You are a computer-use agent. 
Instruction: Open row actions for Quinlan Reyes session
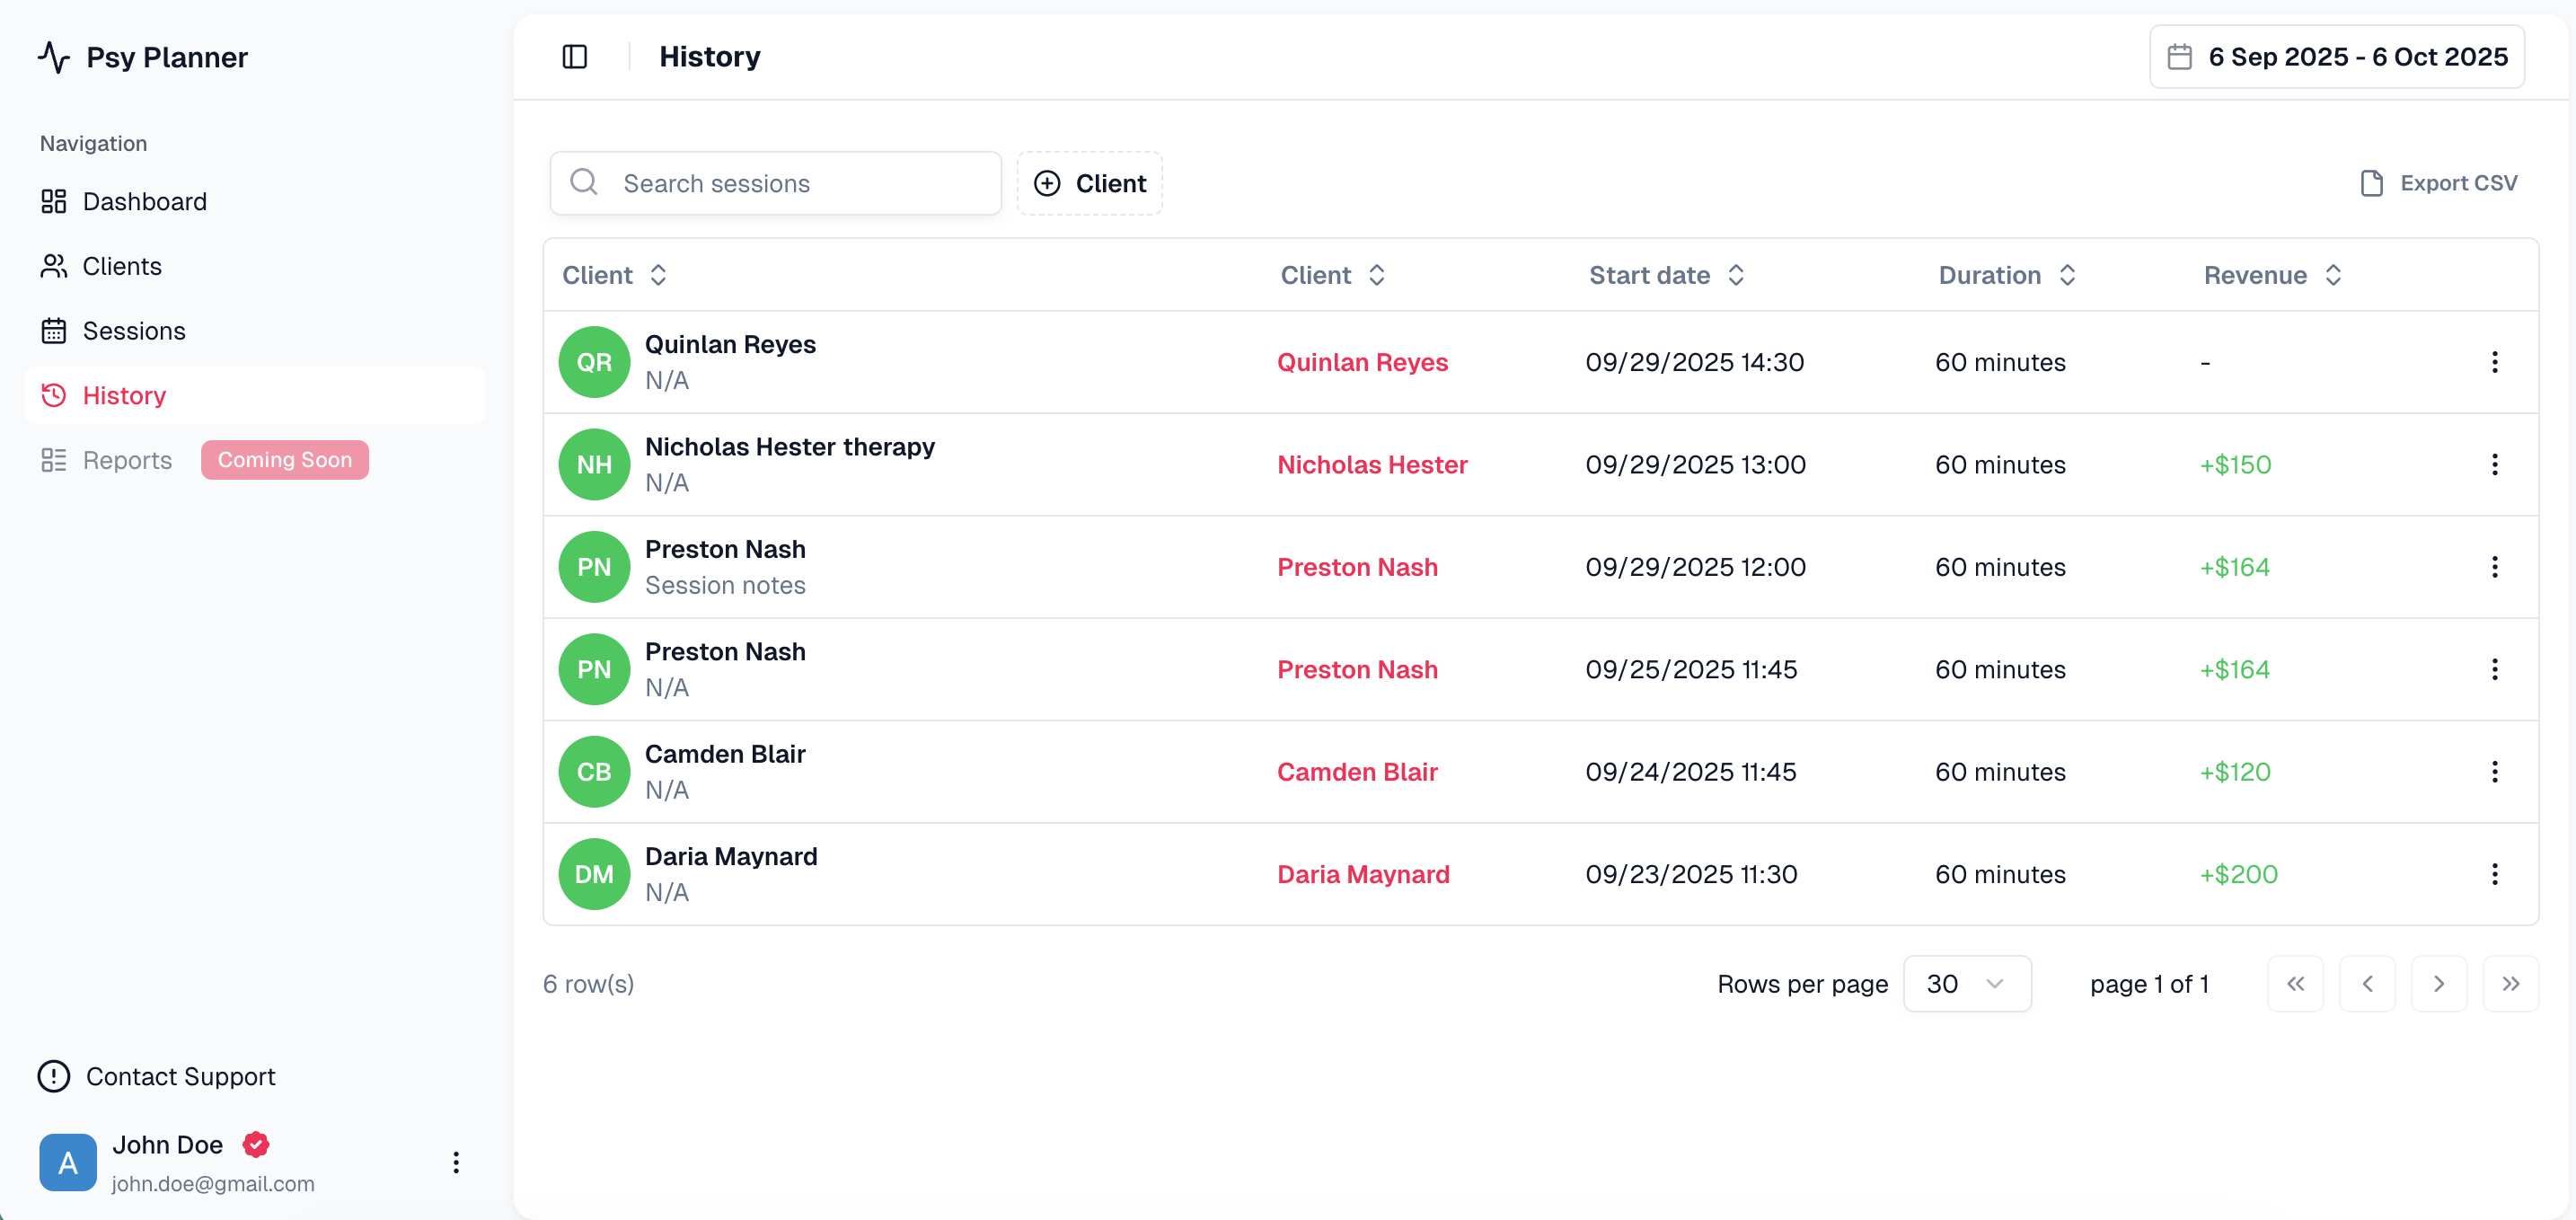point(2494,362)
